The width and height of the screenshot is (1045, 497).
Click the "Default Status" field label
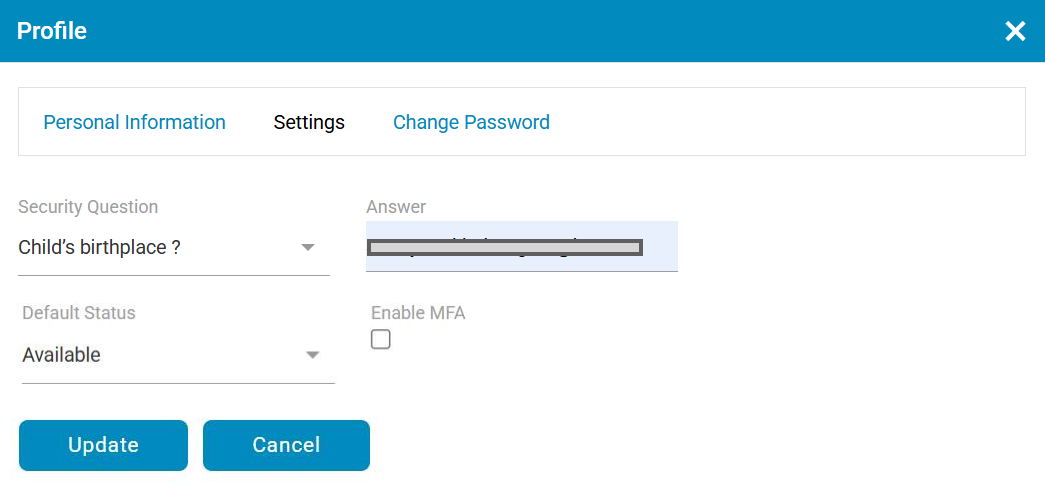click(79, 313)
